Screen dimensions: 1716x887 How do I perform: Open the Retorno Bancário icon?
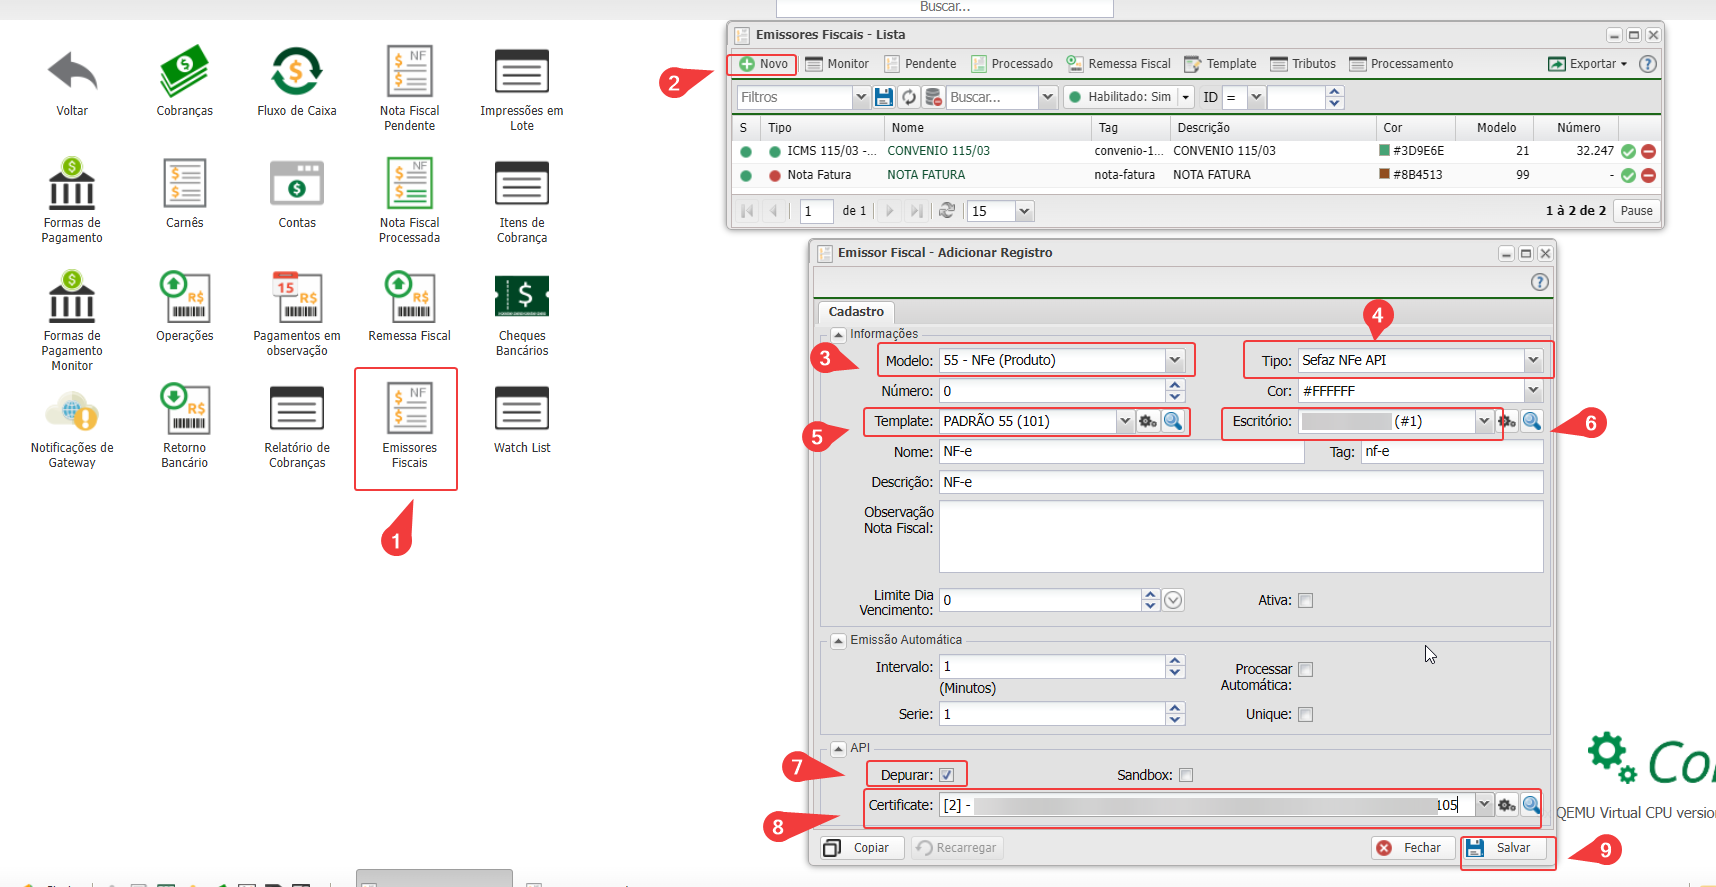point(184,410)
